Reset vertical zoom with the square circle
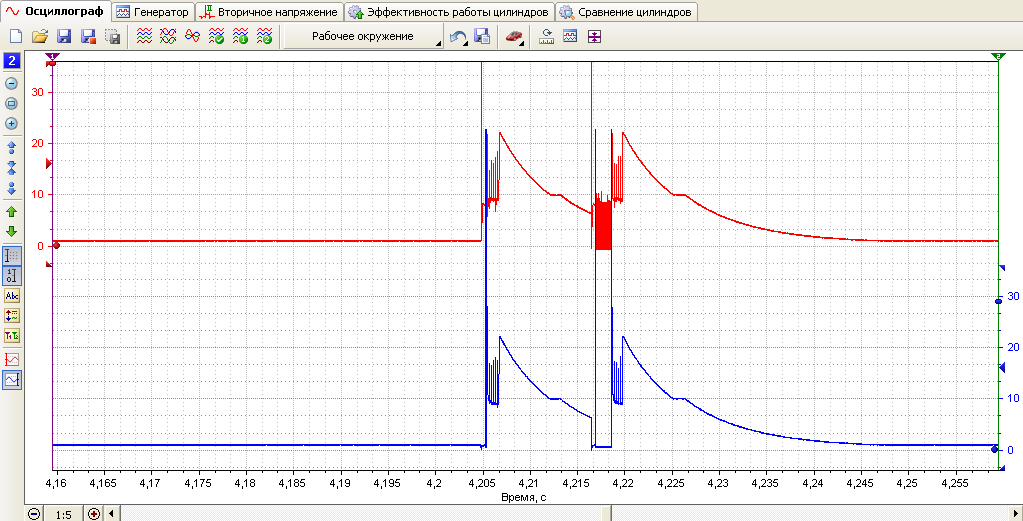Viewport: 1023px width, 521px height. 12,103
